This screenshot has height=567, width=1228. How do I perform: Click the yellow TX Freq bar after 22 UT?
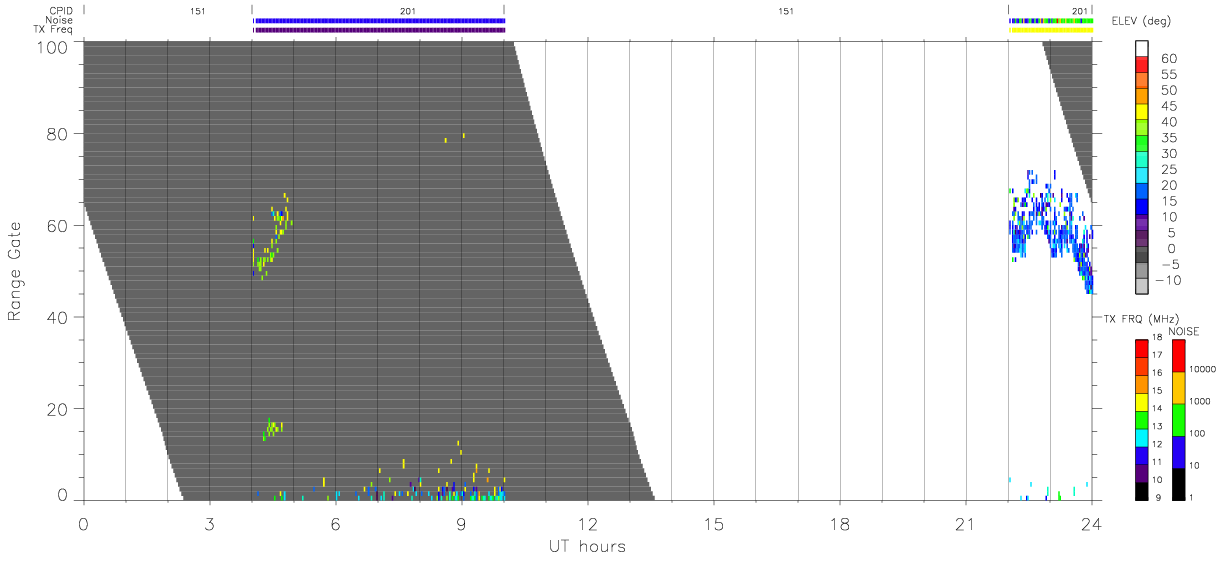tap(1050, 29)
